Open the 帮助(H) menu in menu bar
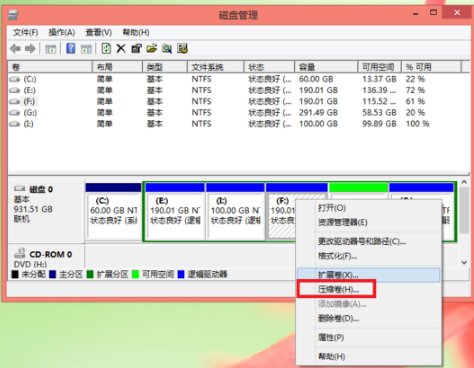 coord(136,32)
